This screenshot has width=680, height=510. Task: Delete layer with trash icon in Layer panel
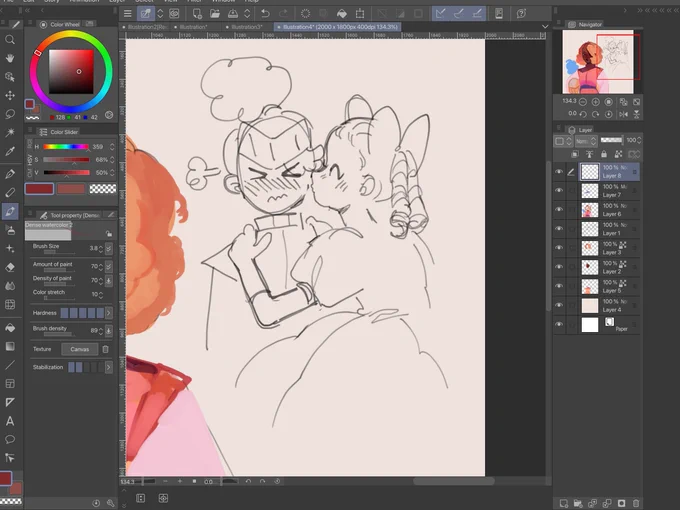636,503
